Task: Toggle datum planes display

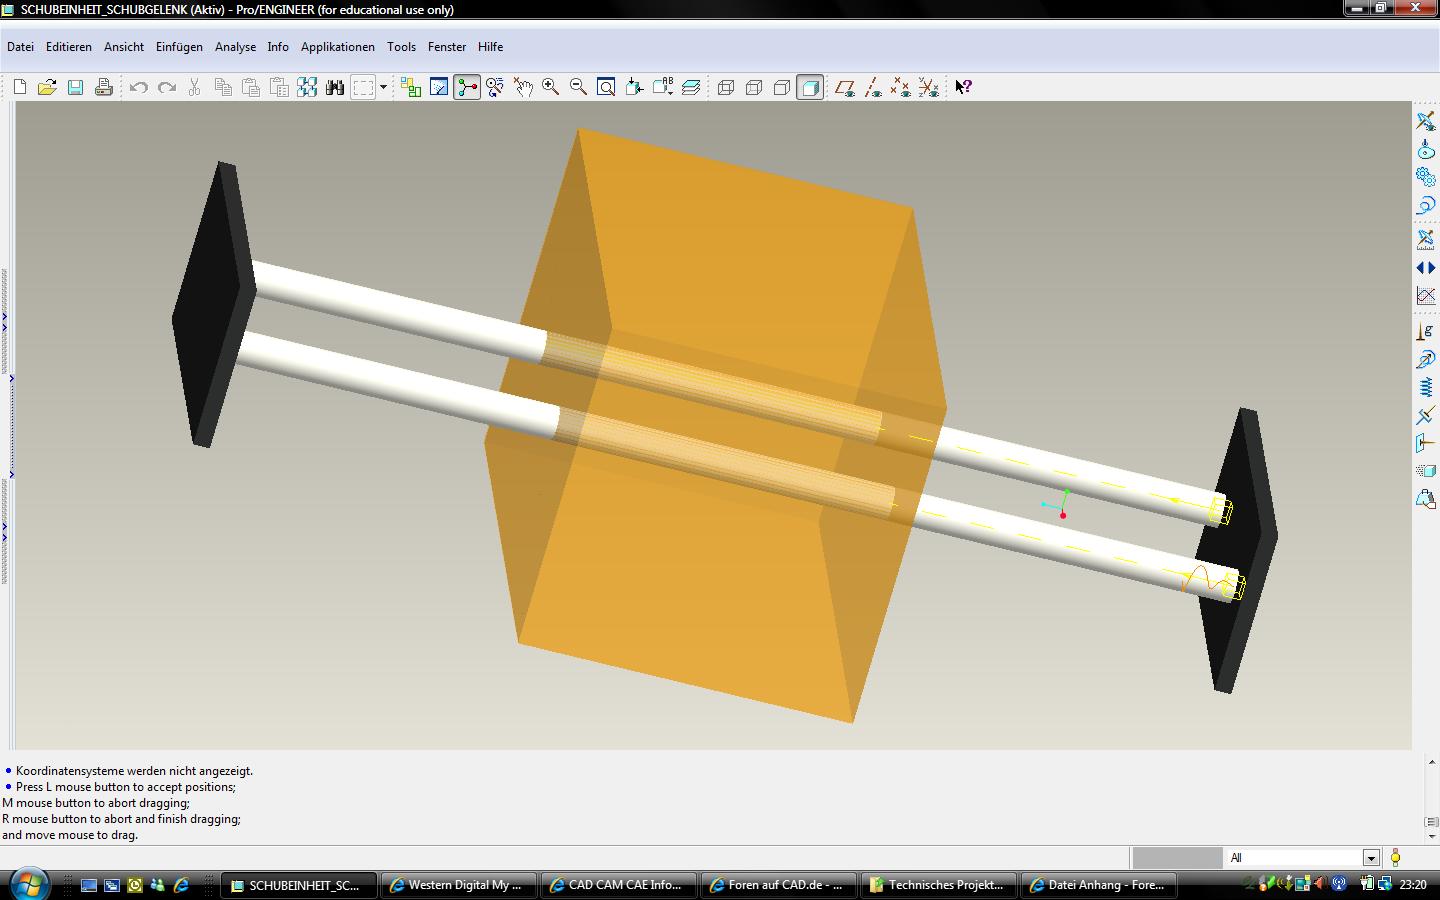Action: [845, 87]
